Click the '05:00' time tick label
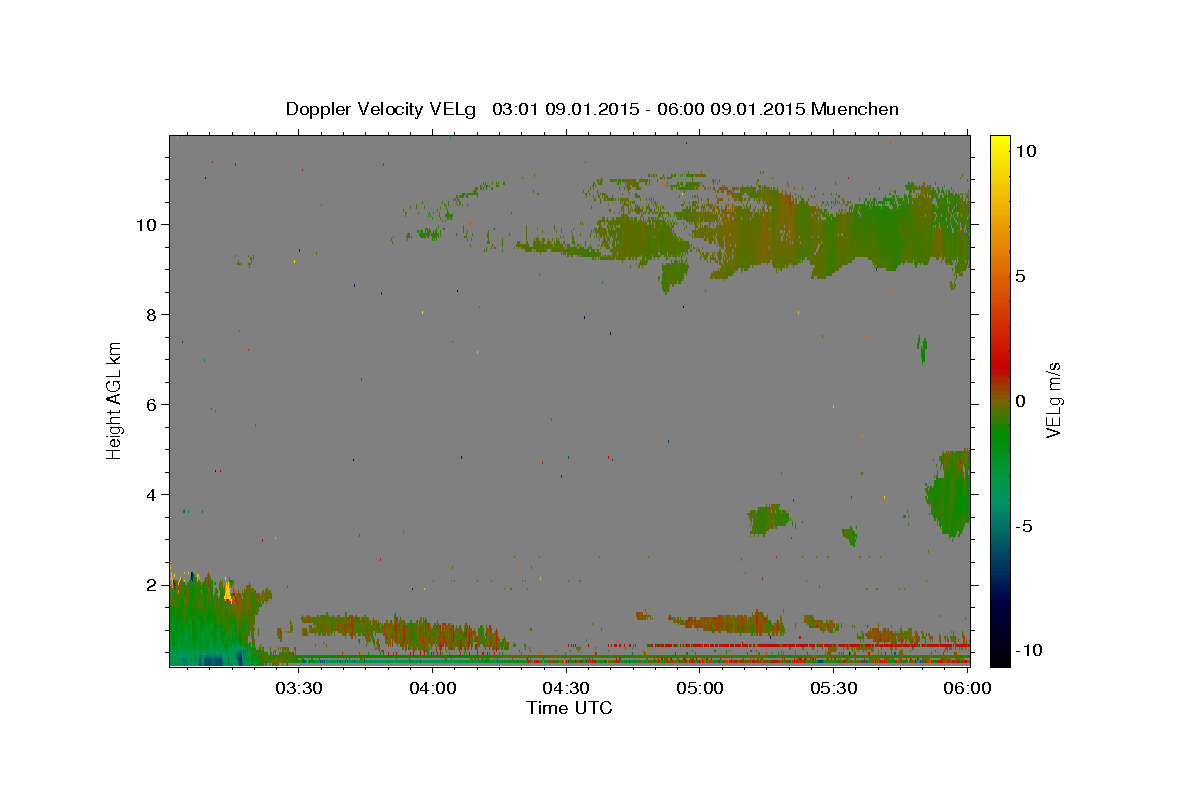 (700, 688)
